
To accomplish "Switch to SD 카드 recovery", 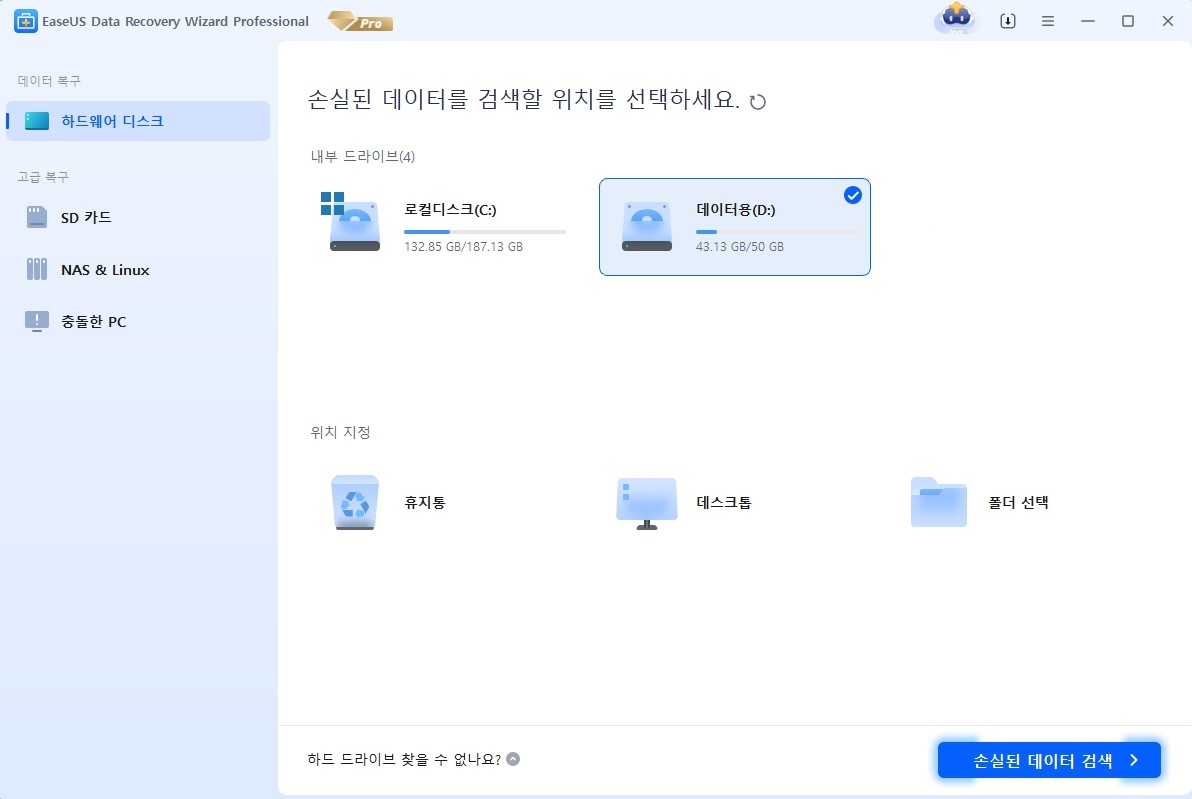I will [86, 217].
